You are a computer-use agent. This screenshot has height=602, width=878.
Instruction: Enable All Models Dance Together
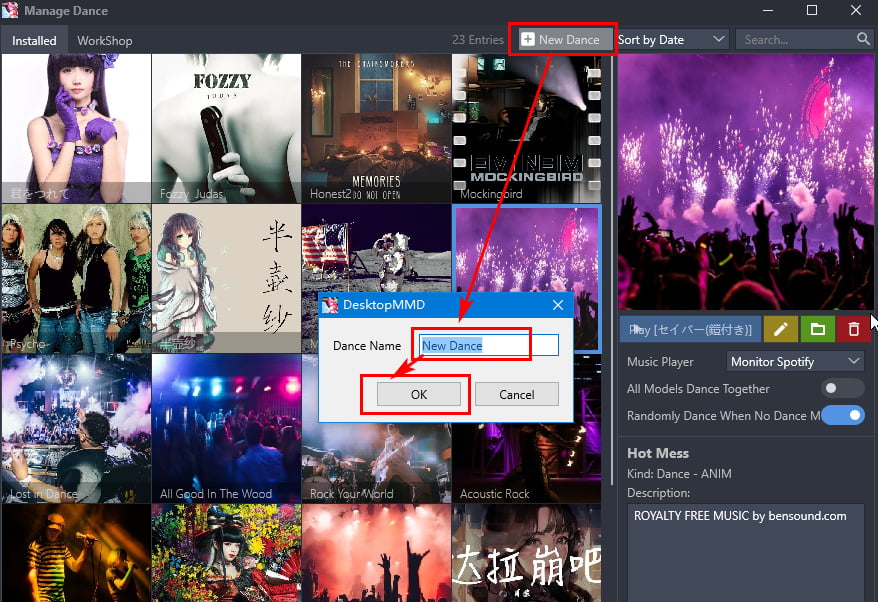click(841, 388)
